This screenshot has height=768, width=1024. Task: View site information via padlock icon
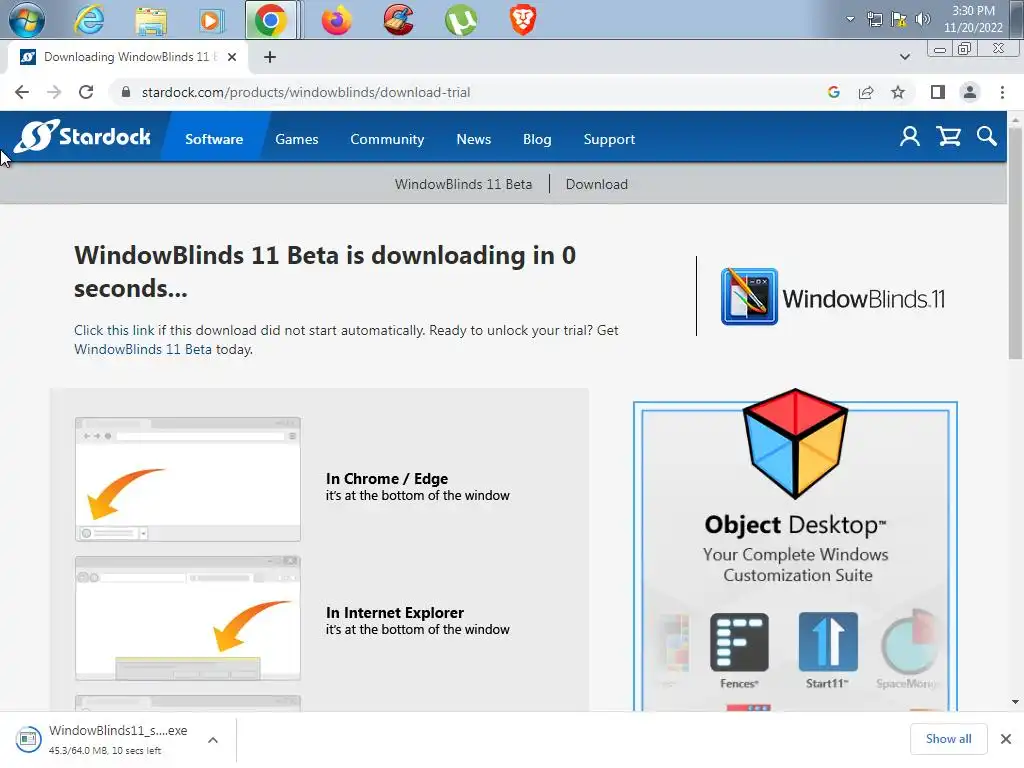[126, 92]
